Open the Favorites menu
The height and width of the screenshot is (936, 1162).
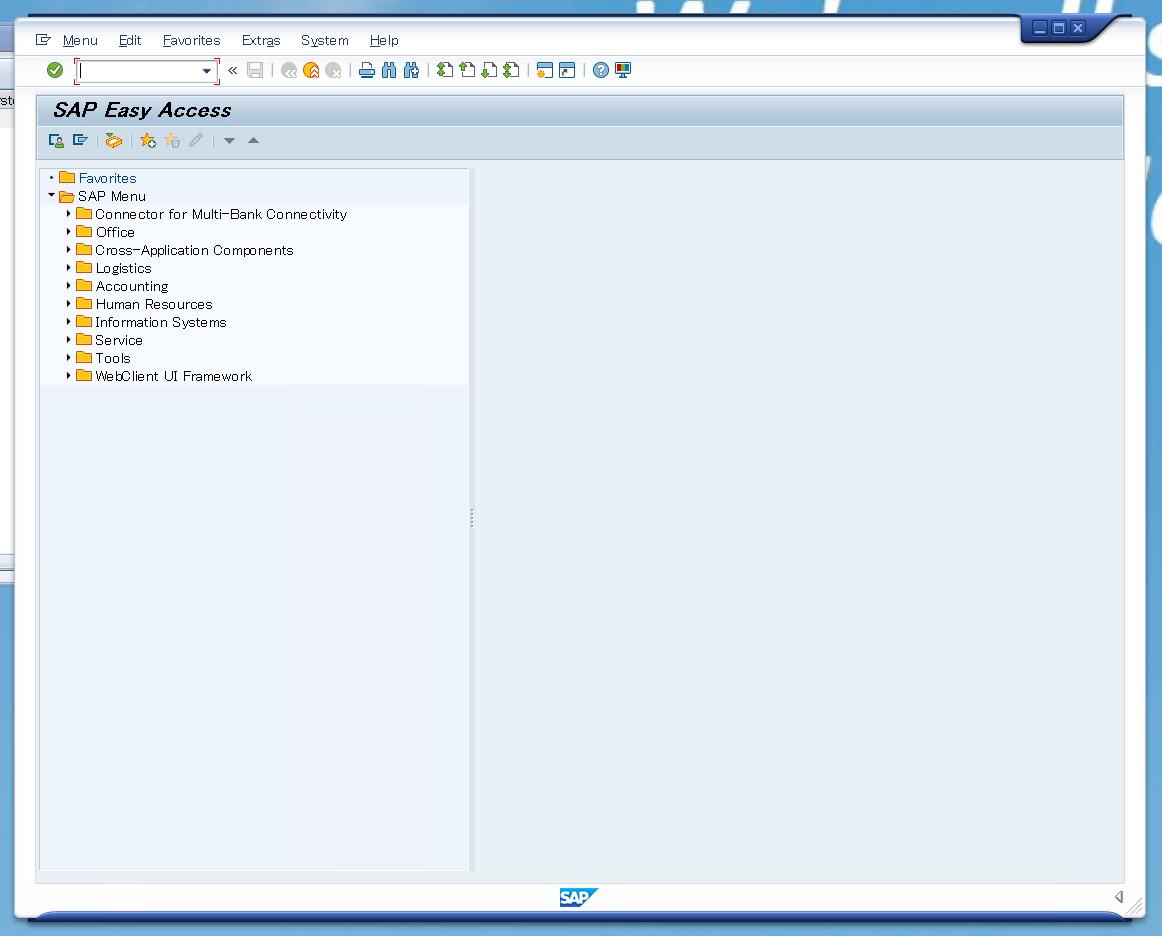(x=191, y=41)
